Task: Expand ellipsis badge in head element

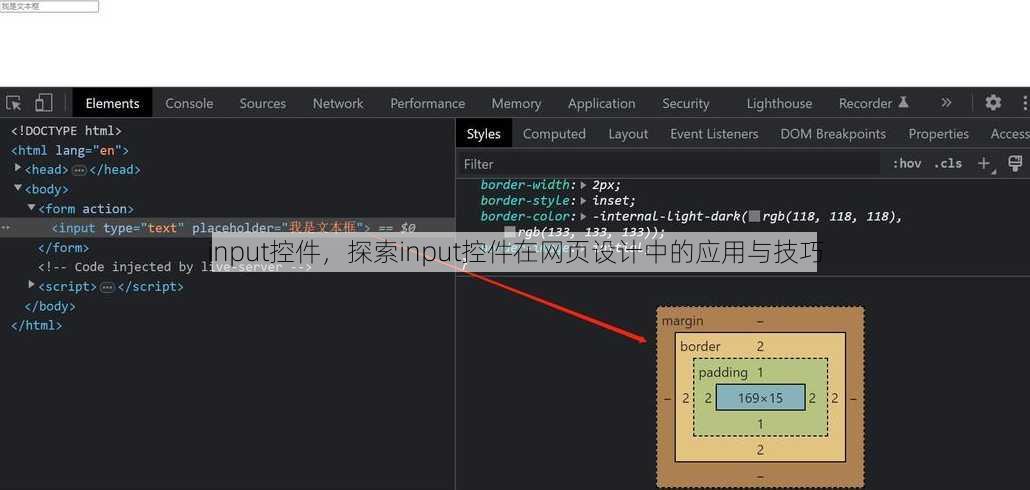Action: click(x=79, y=170)
